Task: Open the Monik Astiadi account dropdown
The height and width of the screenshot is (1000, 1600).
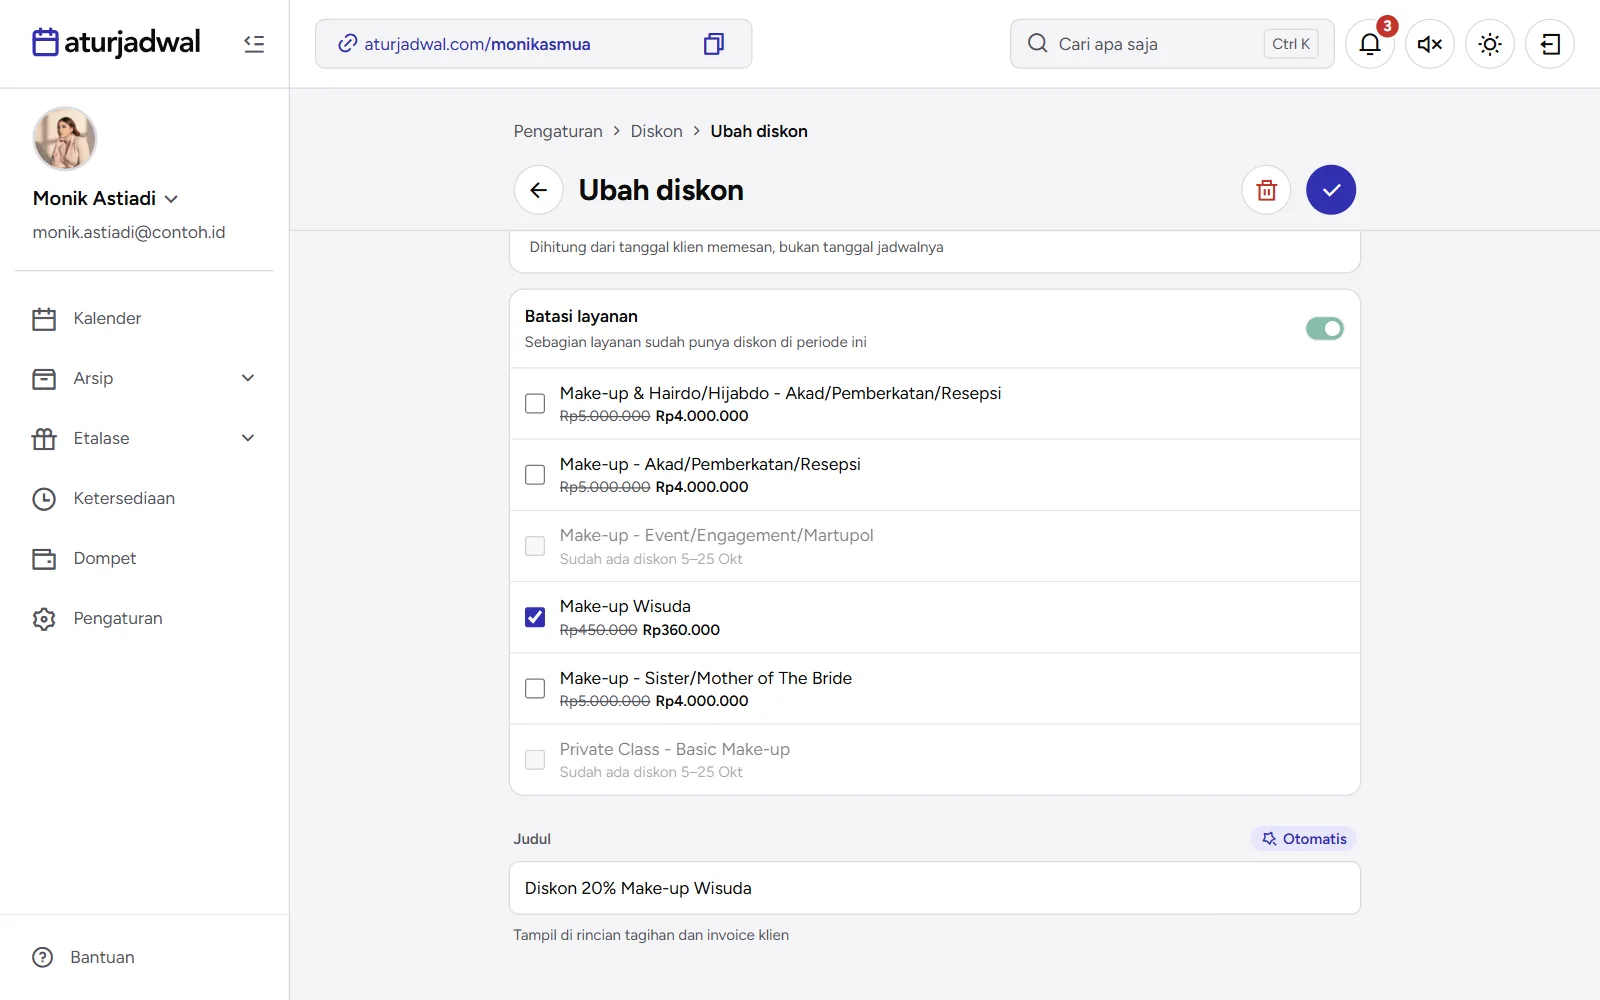Action: [x=106, y=198]
